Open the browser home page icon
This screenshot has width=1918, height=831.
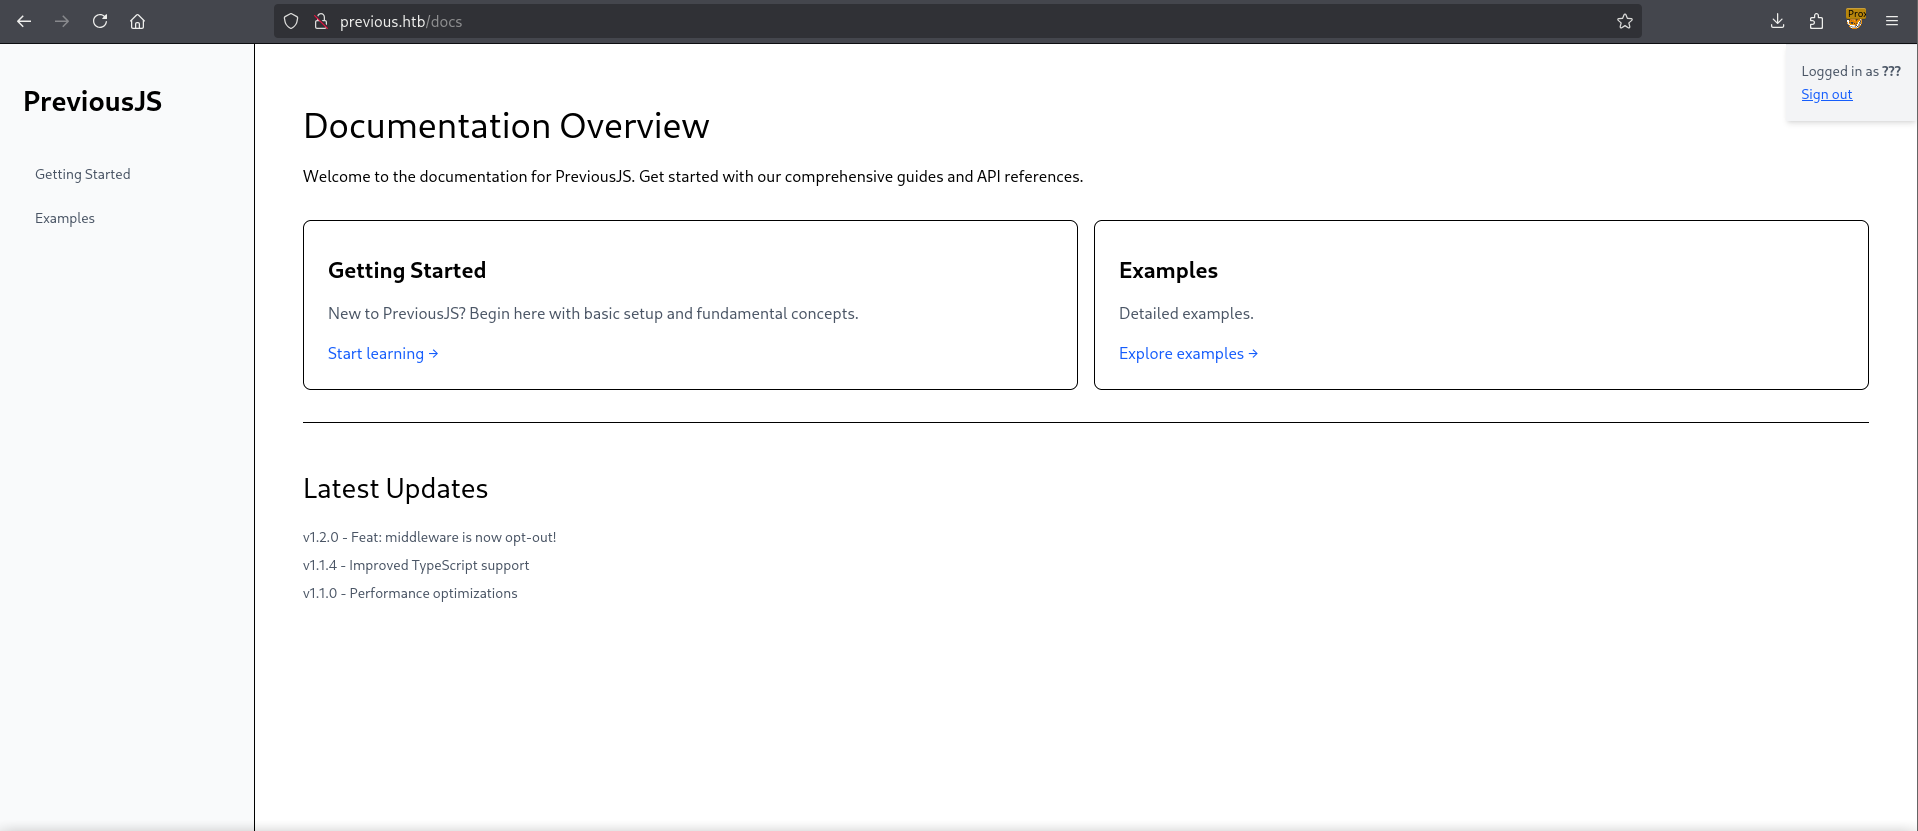point(138,21)
